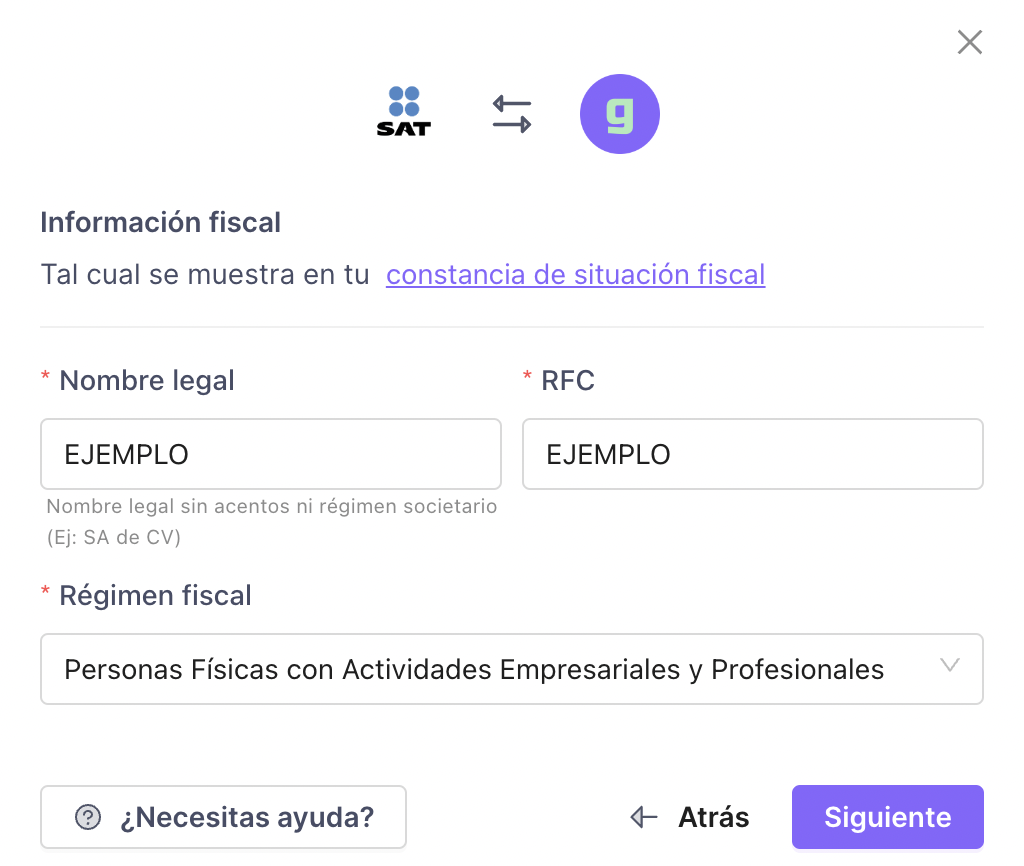The width and height of the screenshot is (1024, 866).
Task: Click the RFC field label
Action: (x=568, y=381)
